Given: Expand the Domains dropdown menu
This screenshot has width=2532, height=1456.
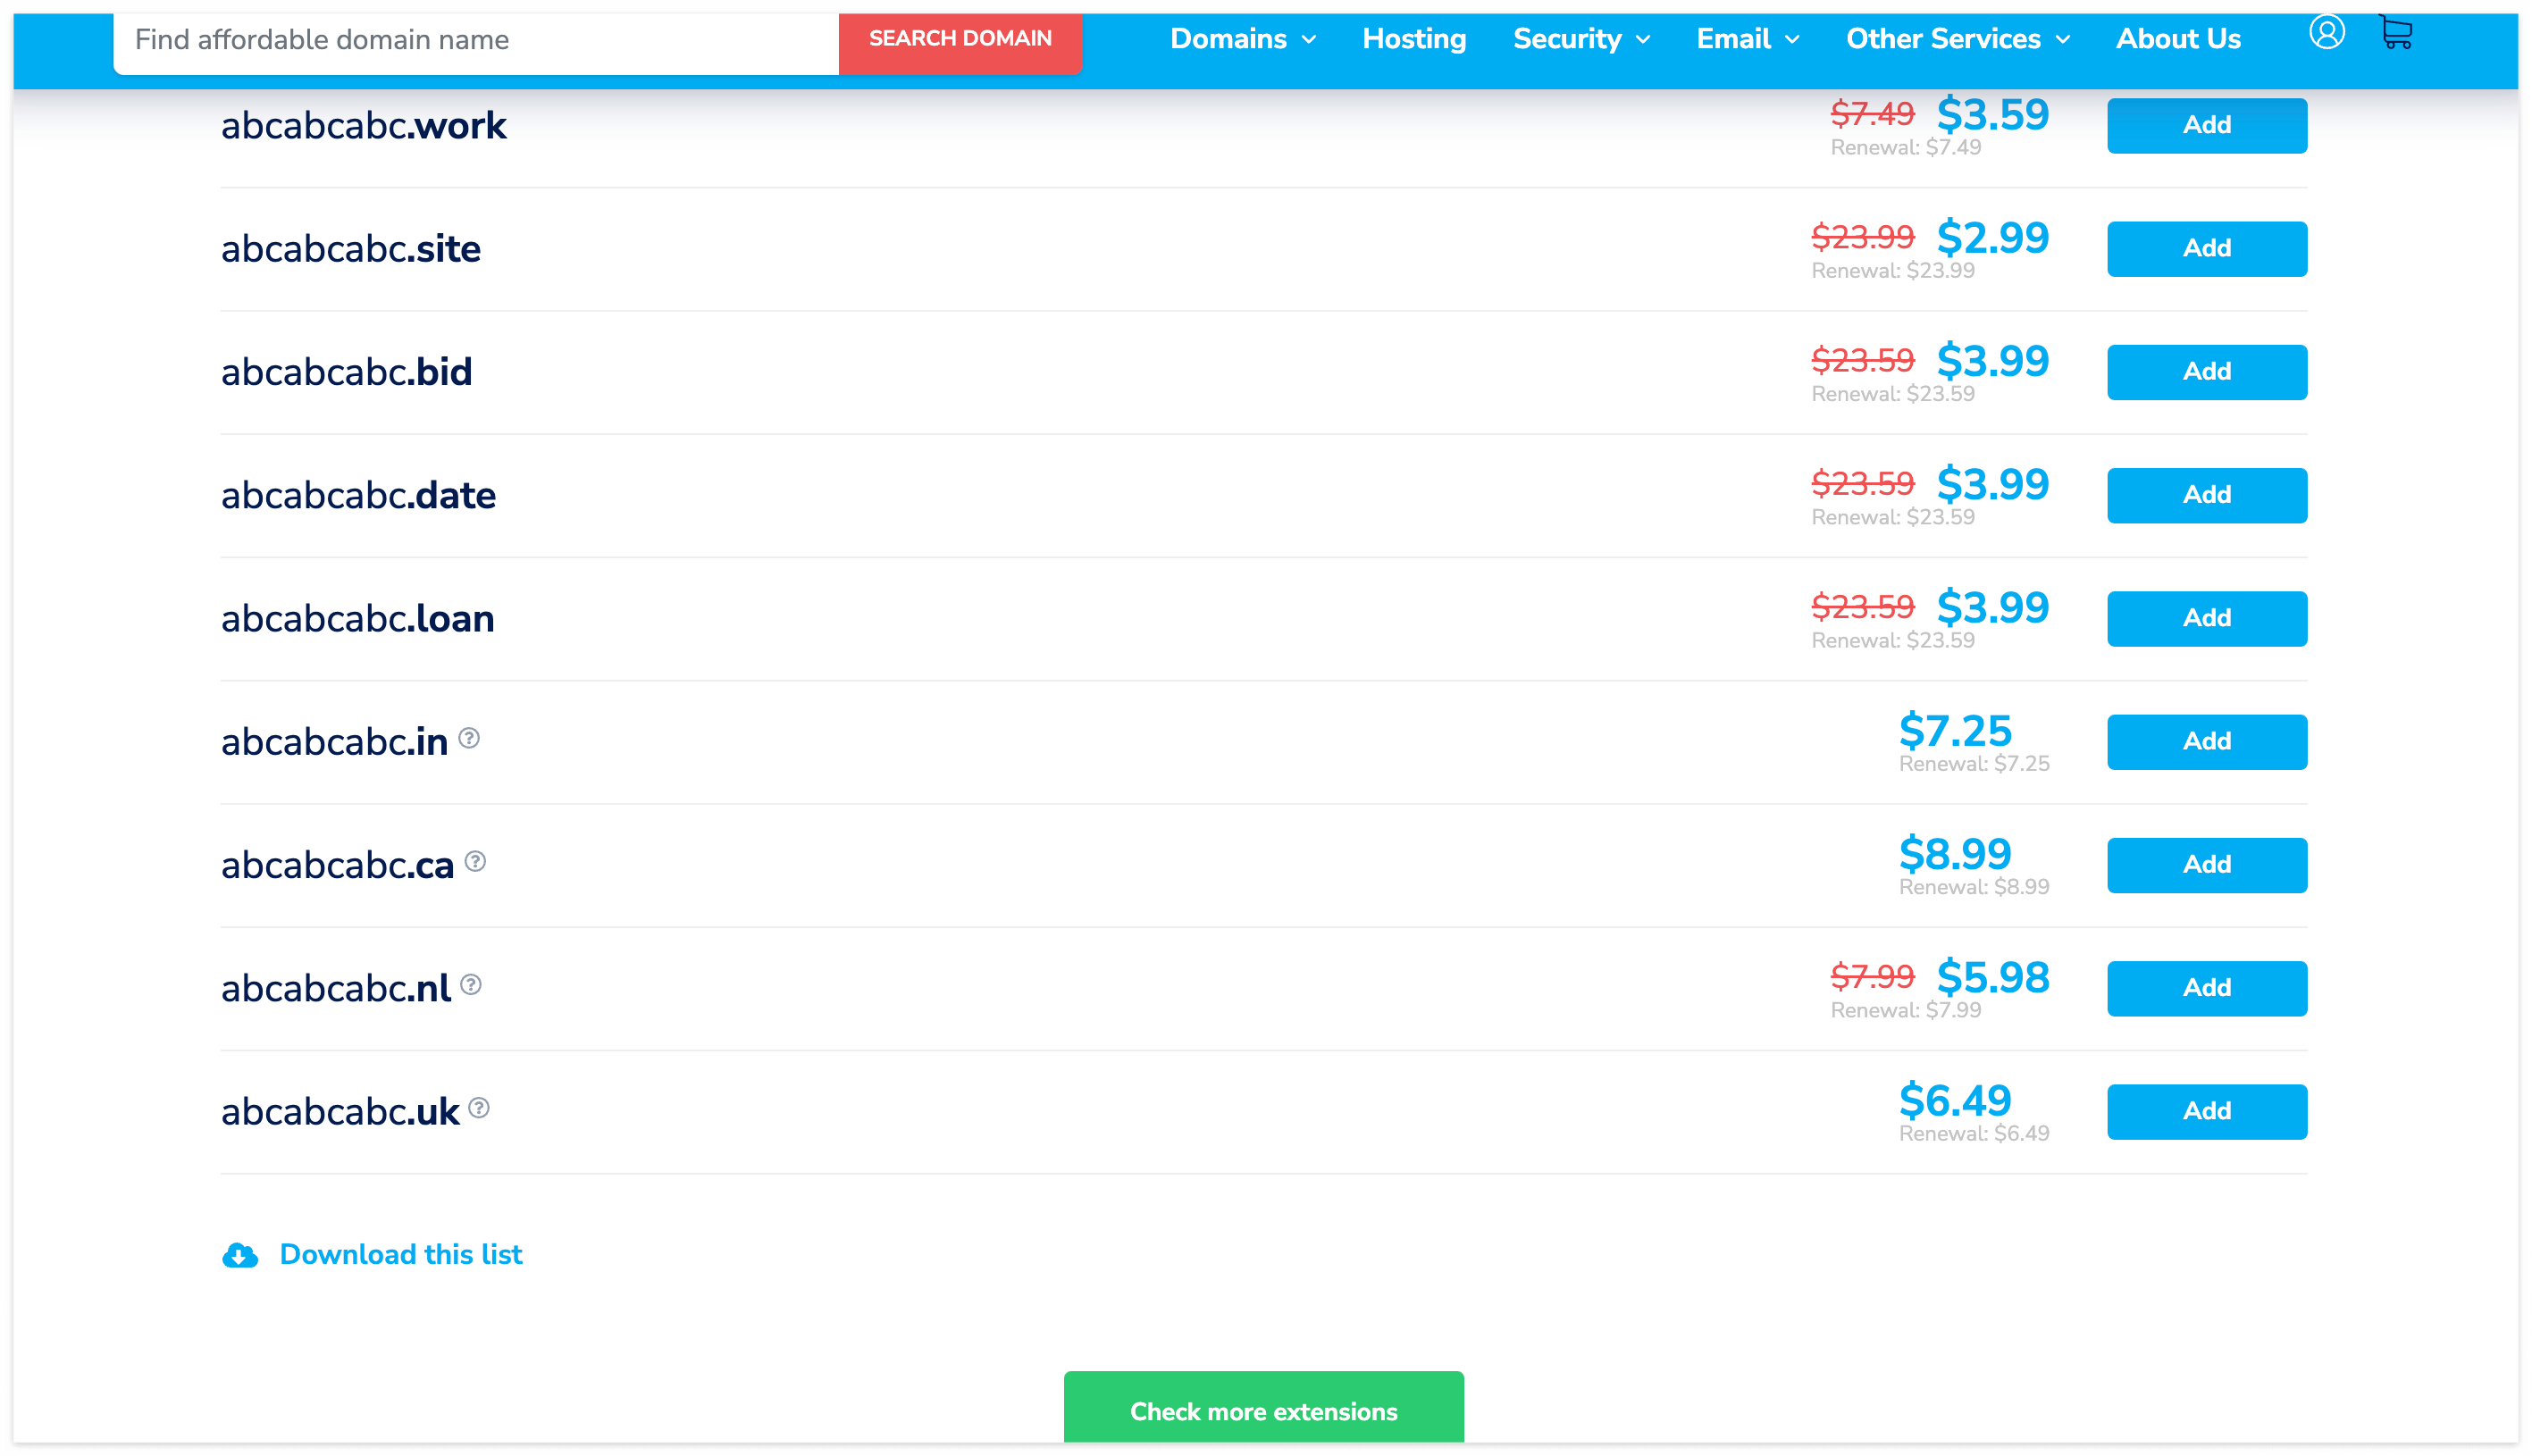Looking at the screenshot, I should coord(1242,39).
